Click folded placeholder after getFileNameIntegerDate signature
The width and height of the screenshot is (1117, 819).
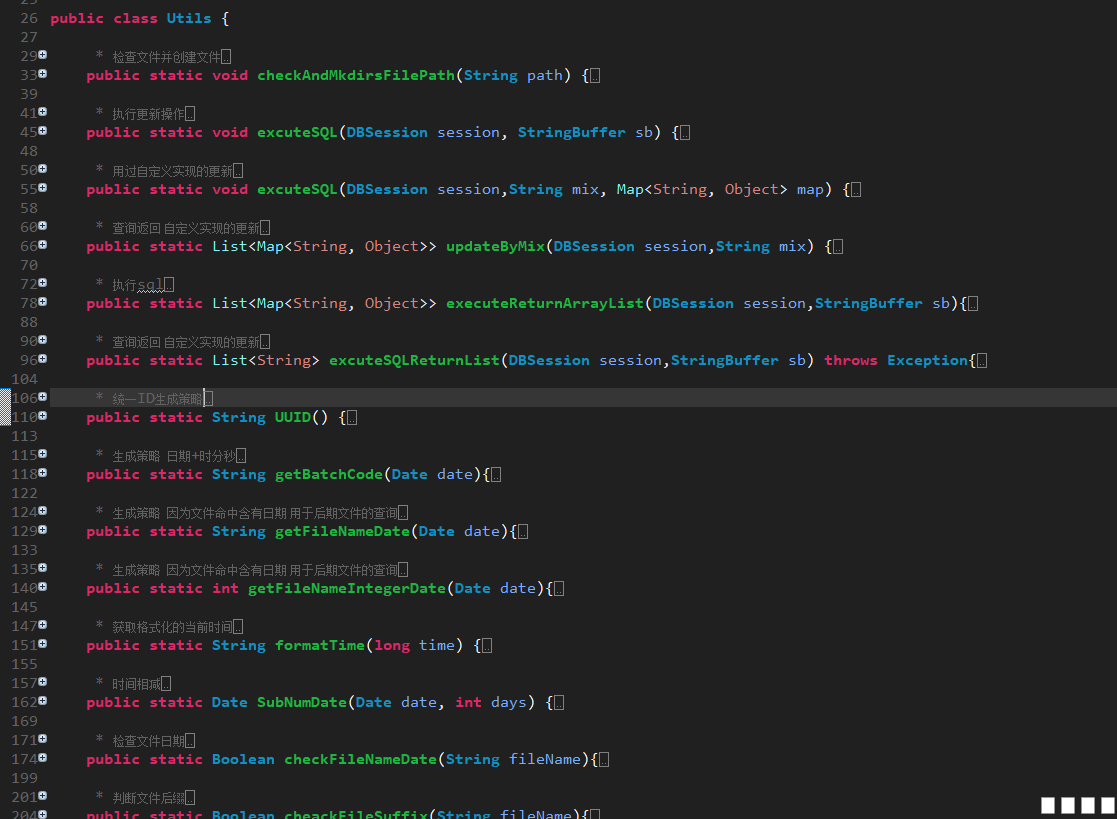pos(559,589)
